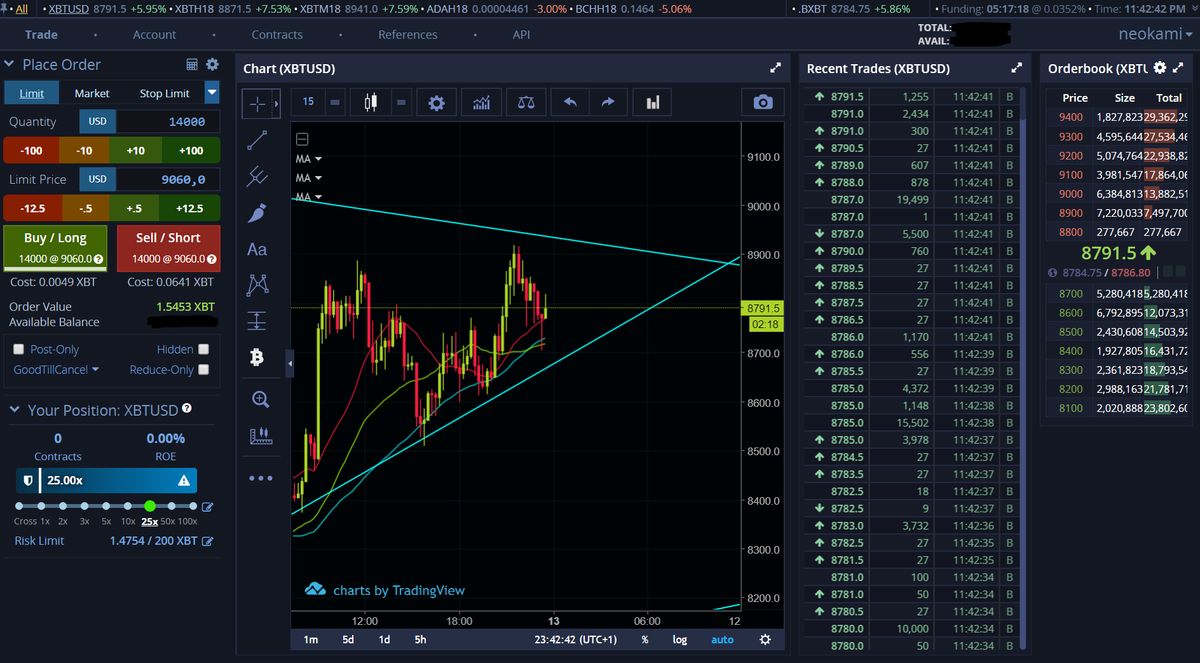1200x663 pixels.
Task: Open chart settings gear beside auto
Action: [765, 639]
